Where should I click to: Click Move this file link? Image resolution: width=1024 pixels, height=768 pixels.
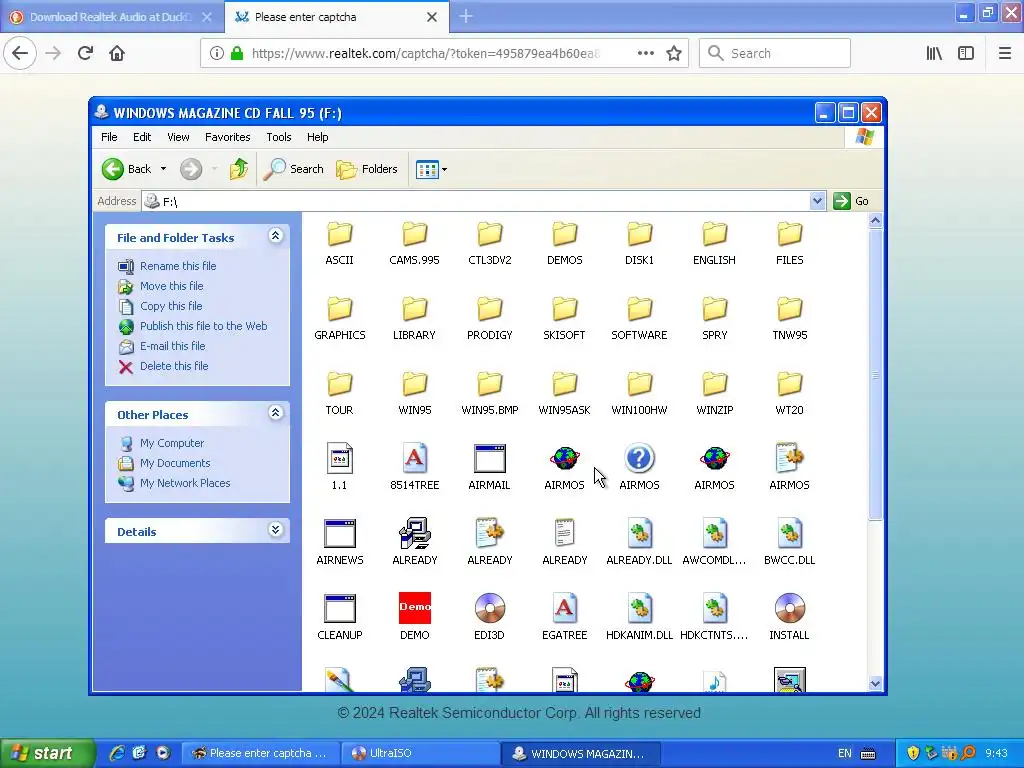(x=171, y=286)
